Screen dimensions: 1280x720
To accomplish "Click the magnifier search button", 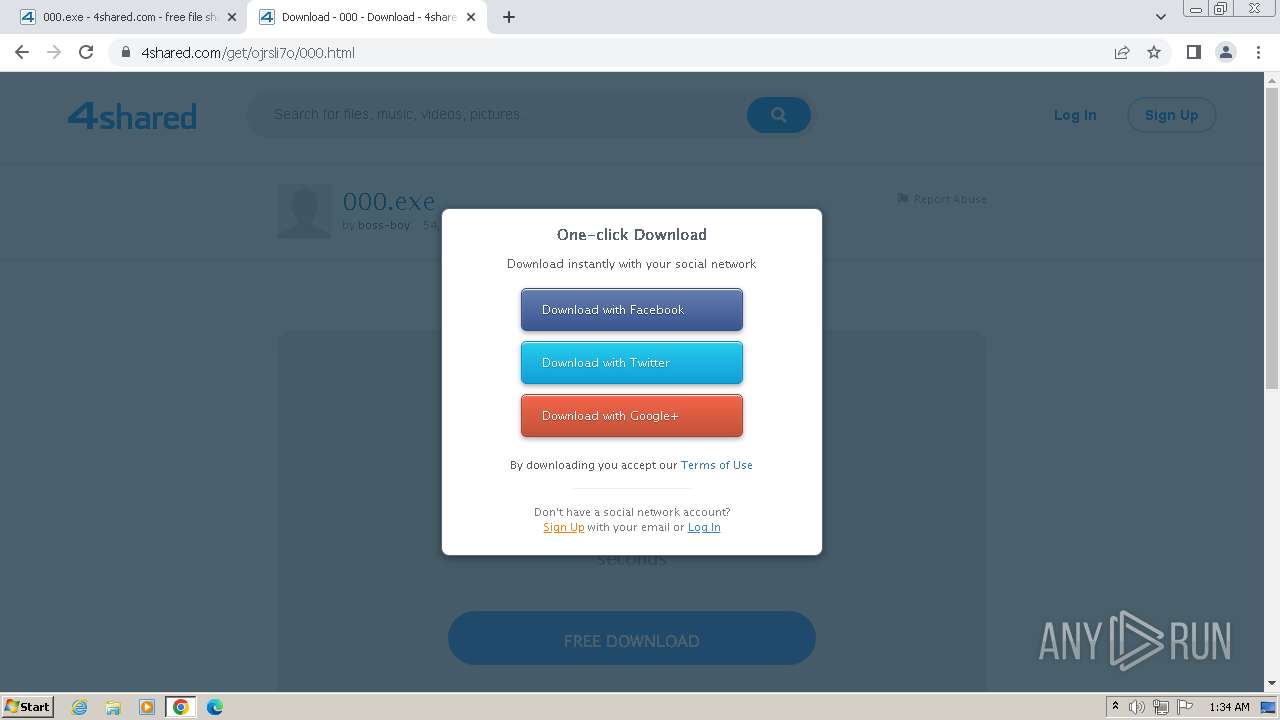I will [778, 115].
